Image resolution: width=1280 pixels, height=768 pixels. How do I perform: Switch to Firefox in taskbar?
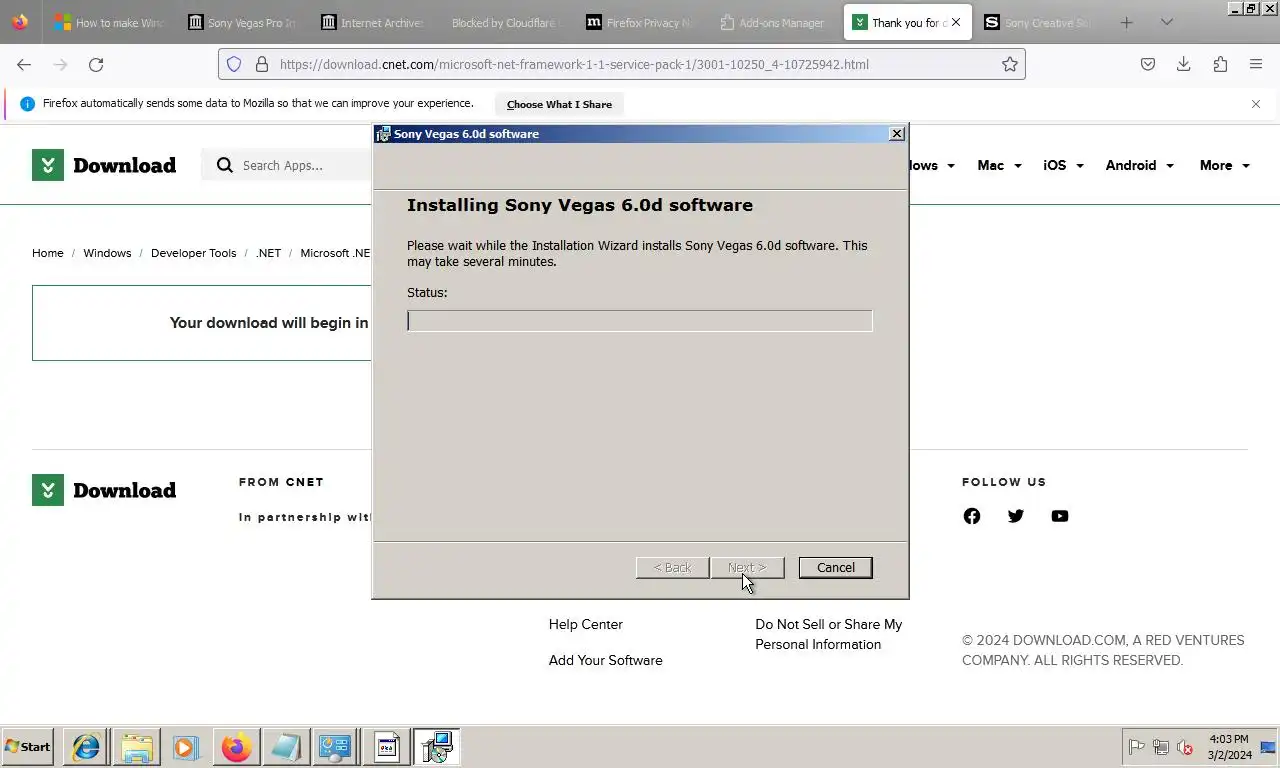click(x=236, y=747)
